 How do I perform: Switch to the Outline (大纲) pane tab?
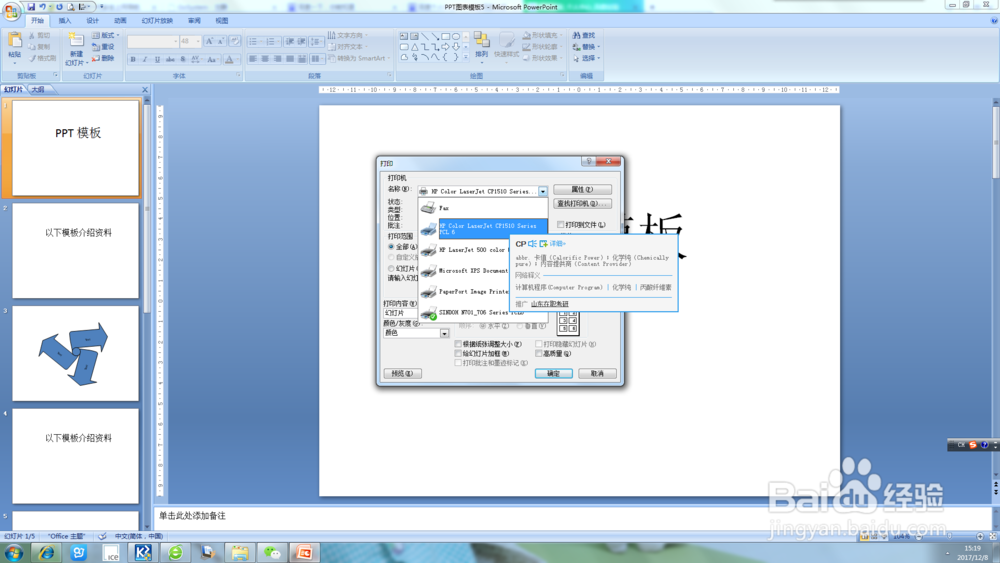(x=38, y=90)
